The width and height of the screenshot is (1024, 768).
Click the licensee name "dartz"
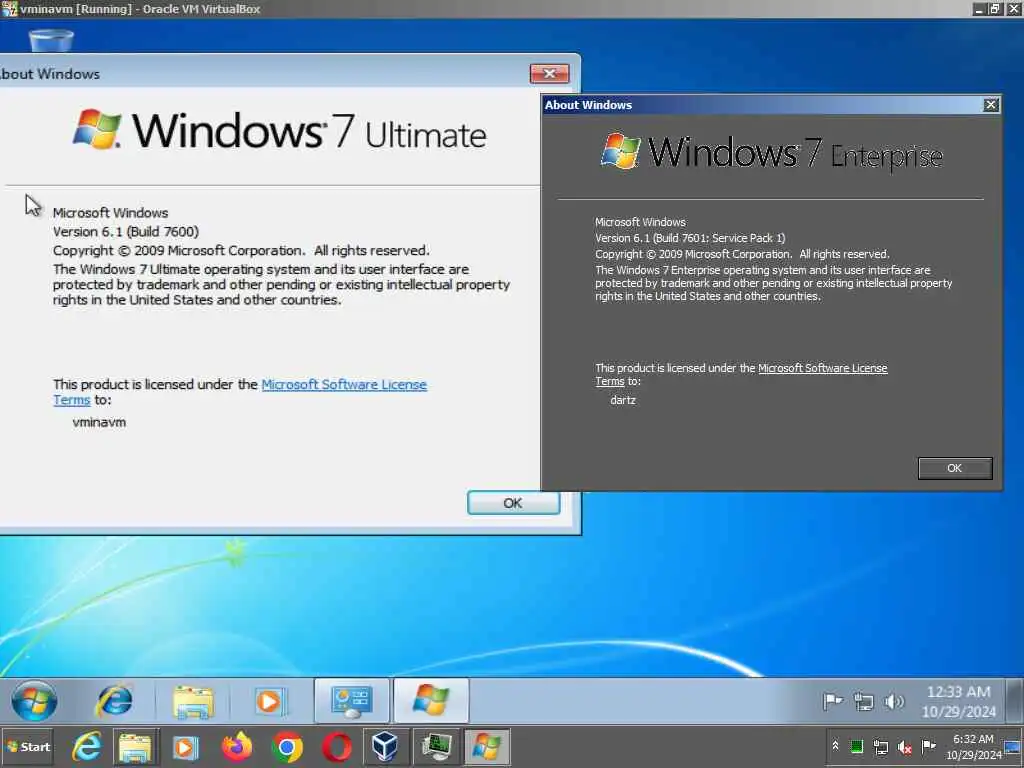click(622, 400)
